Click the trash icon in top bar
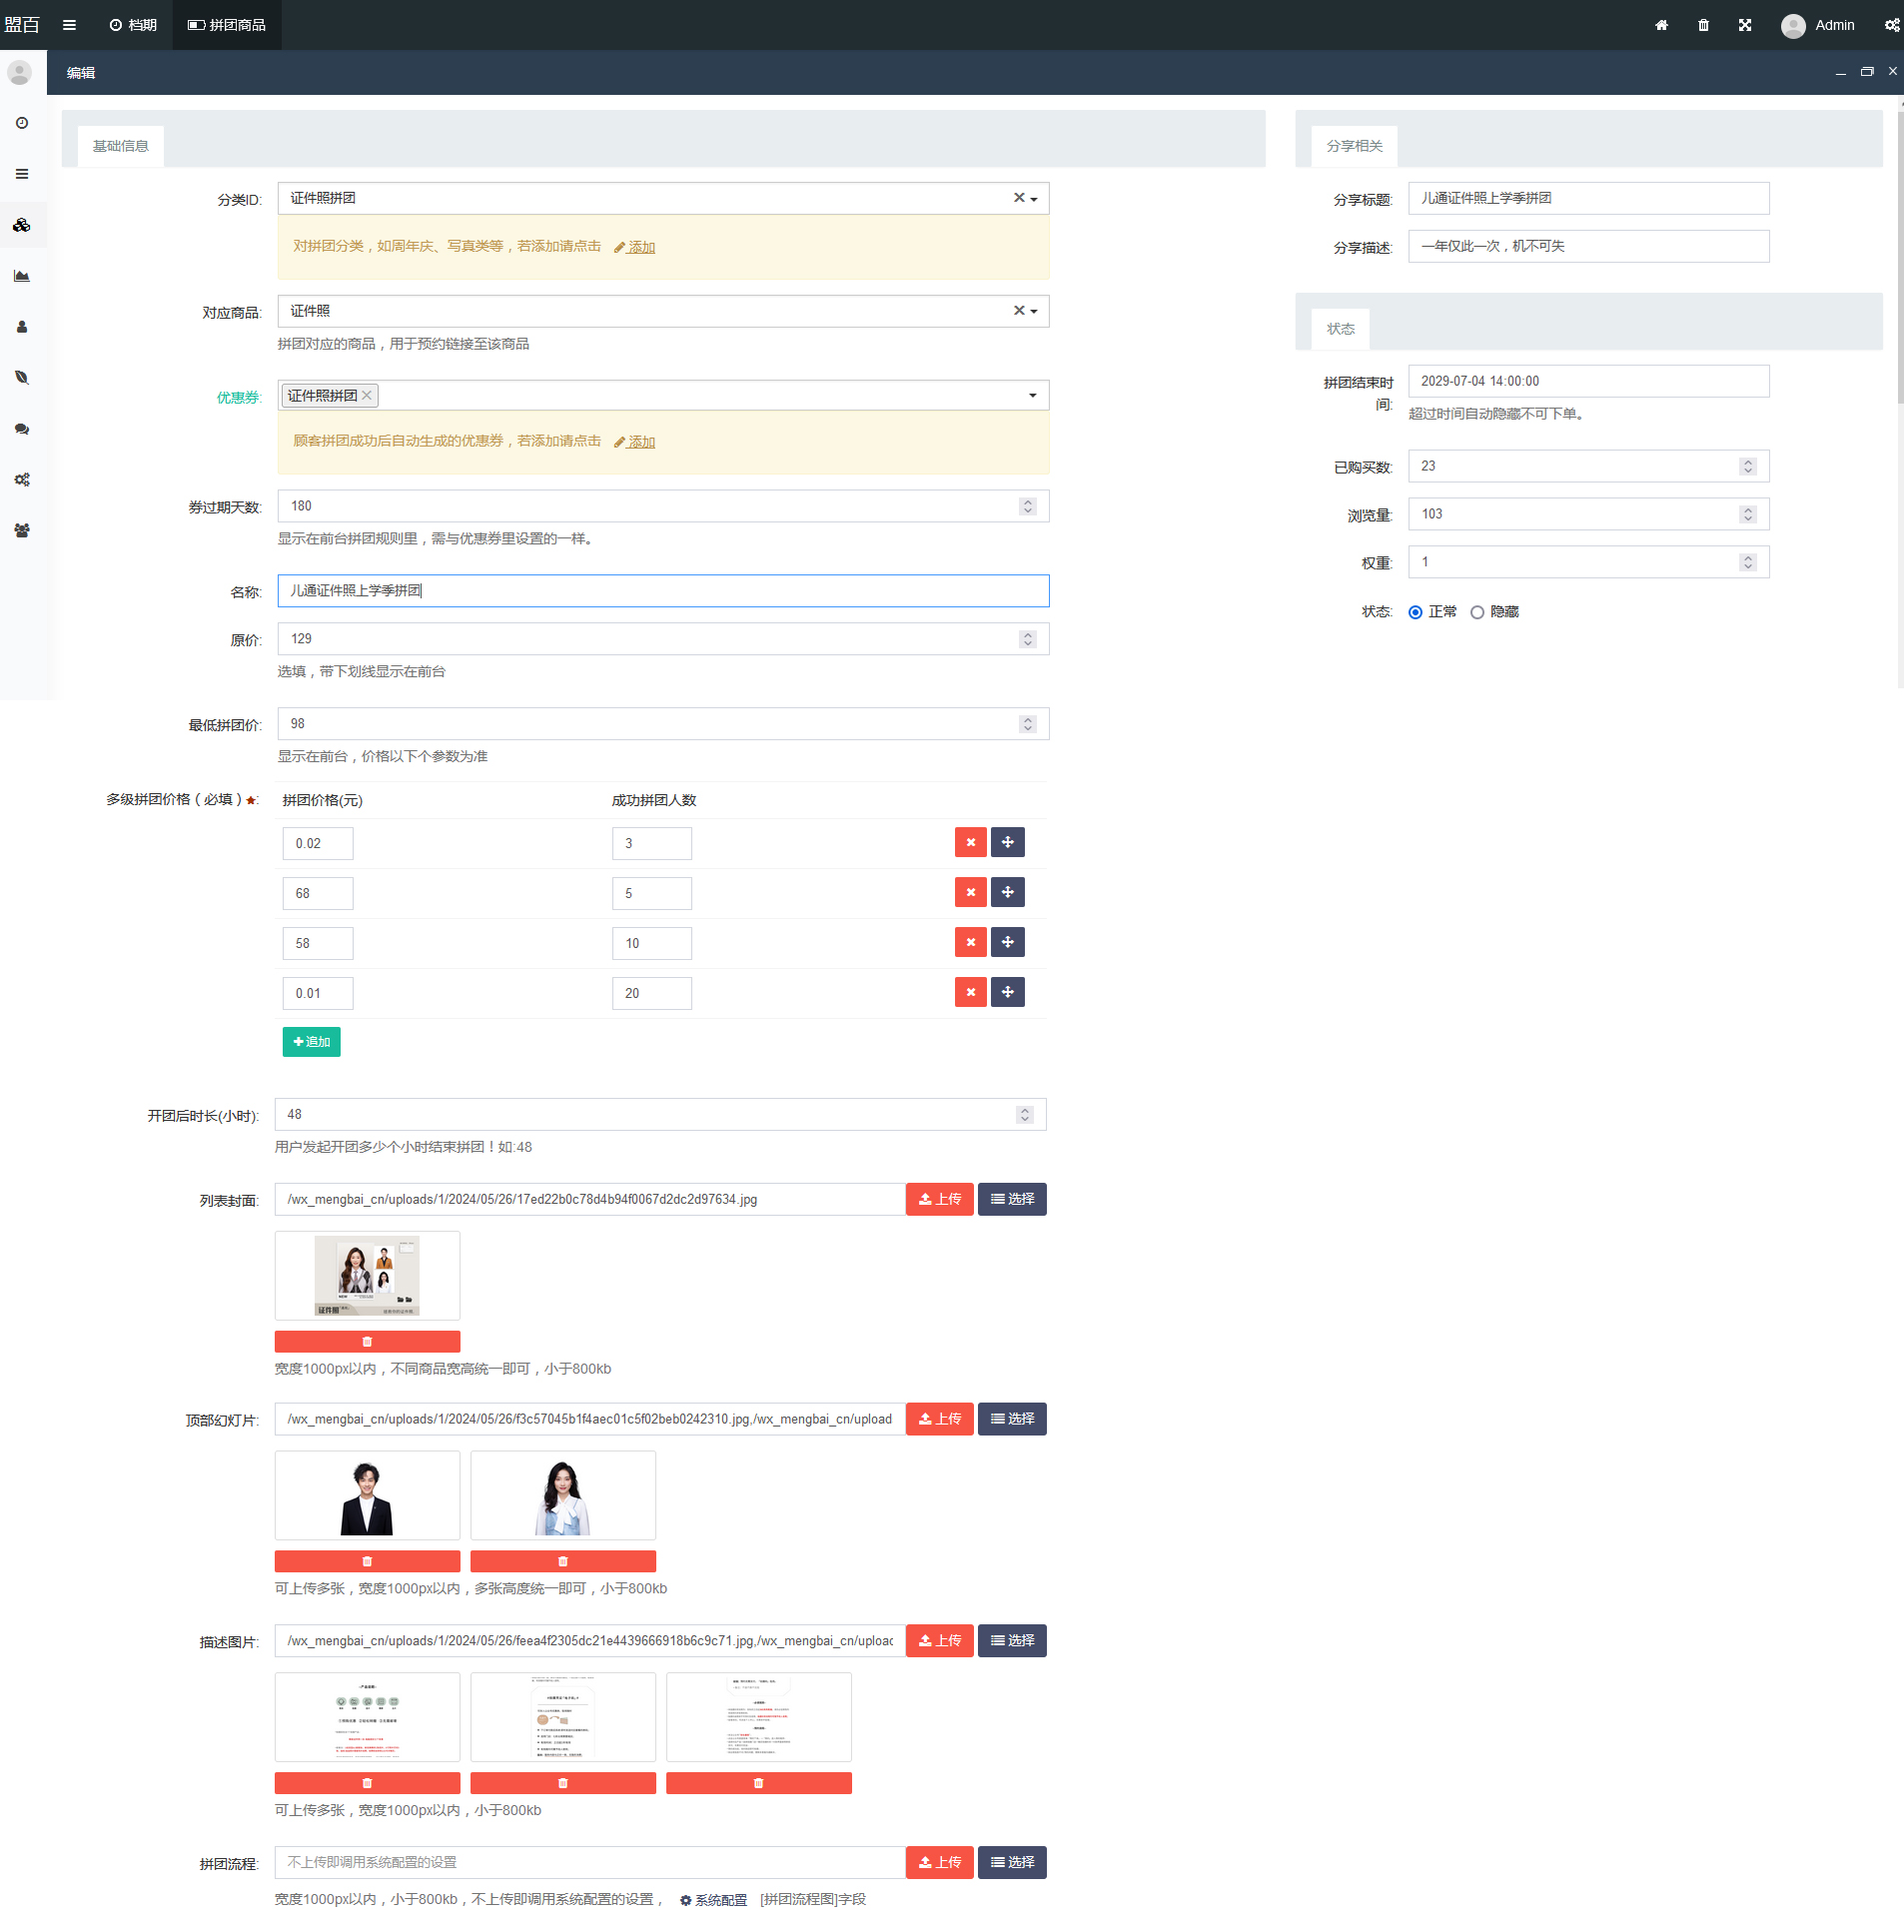The height and width of the screenshot is (1932, 1904). point(1703,25)
